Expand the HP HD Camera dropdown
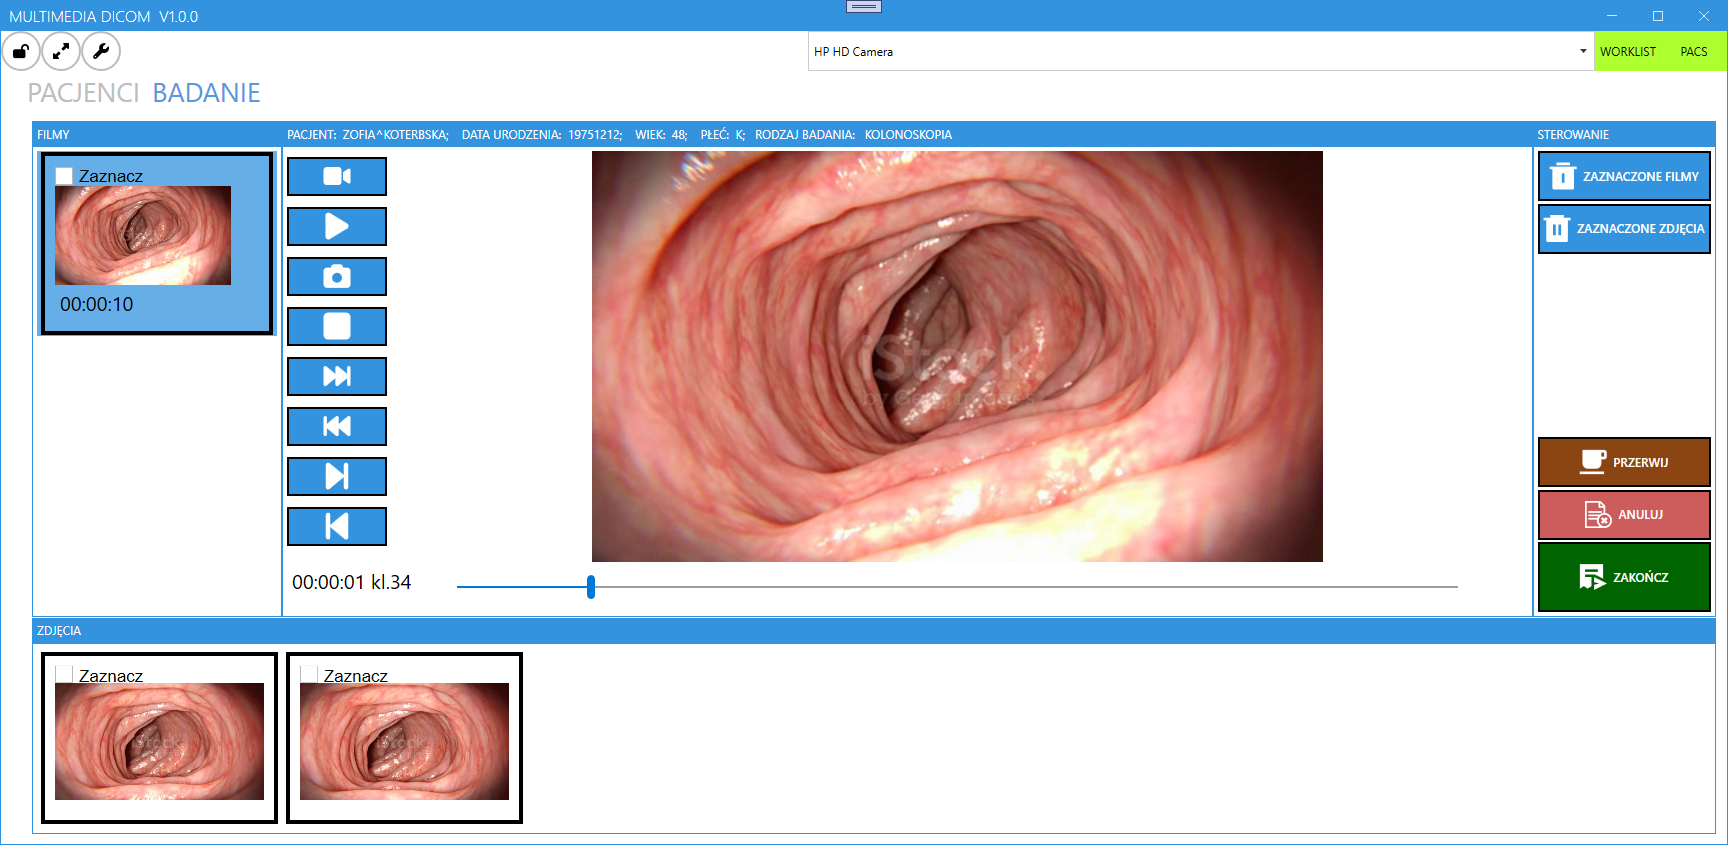 coord(1583,51)
